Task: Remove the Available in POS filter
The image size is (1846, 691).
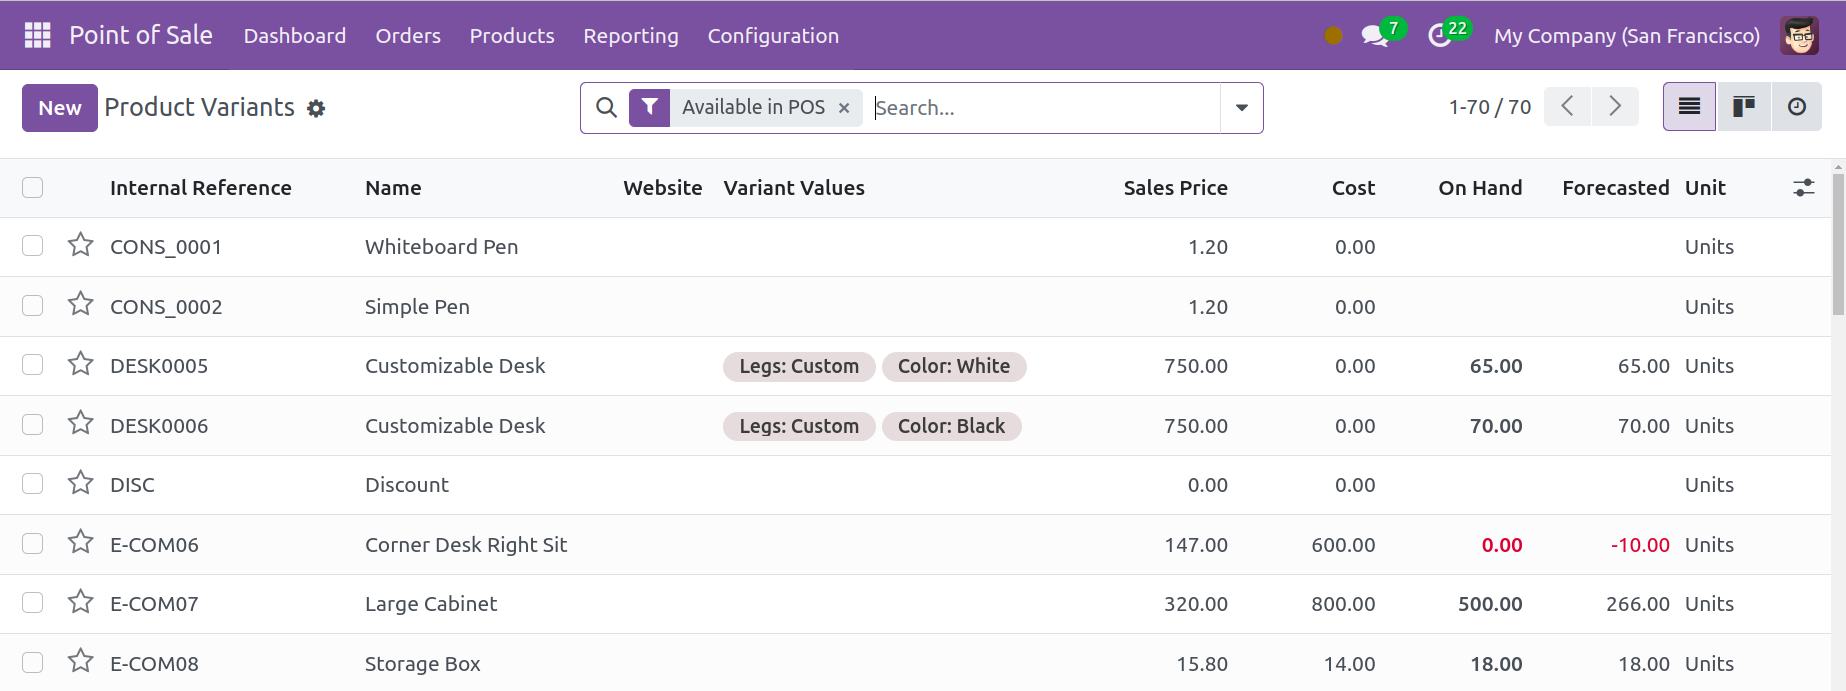Action: coord(844,108)
